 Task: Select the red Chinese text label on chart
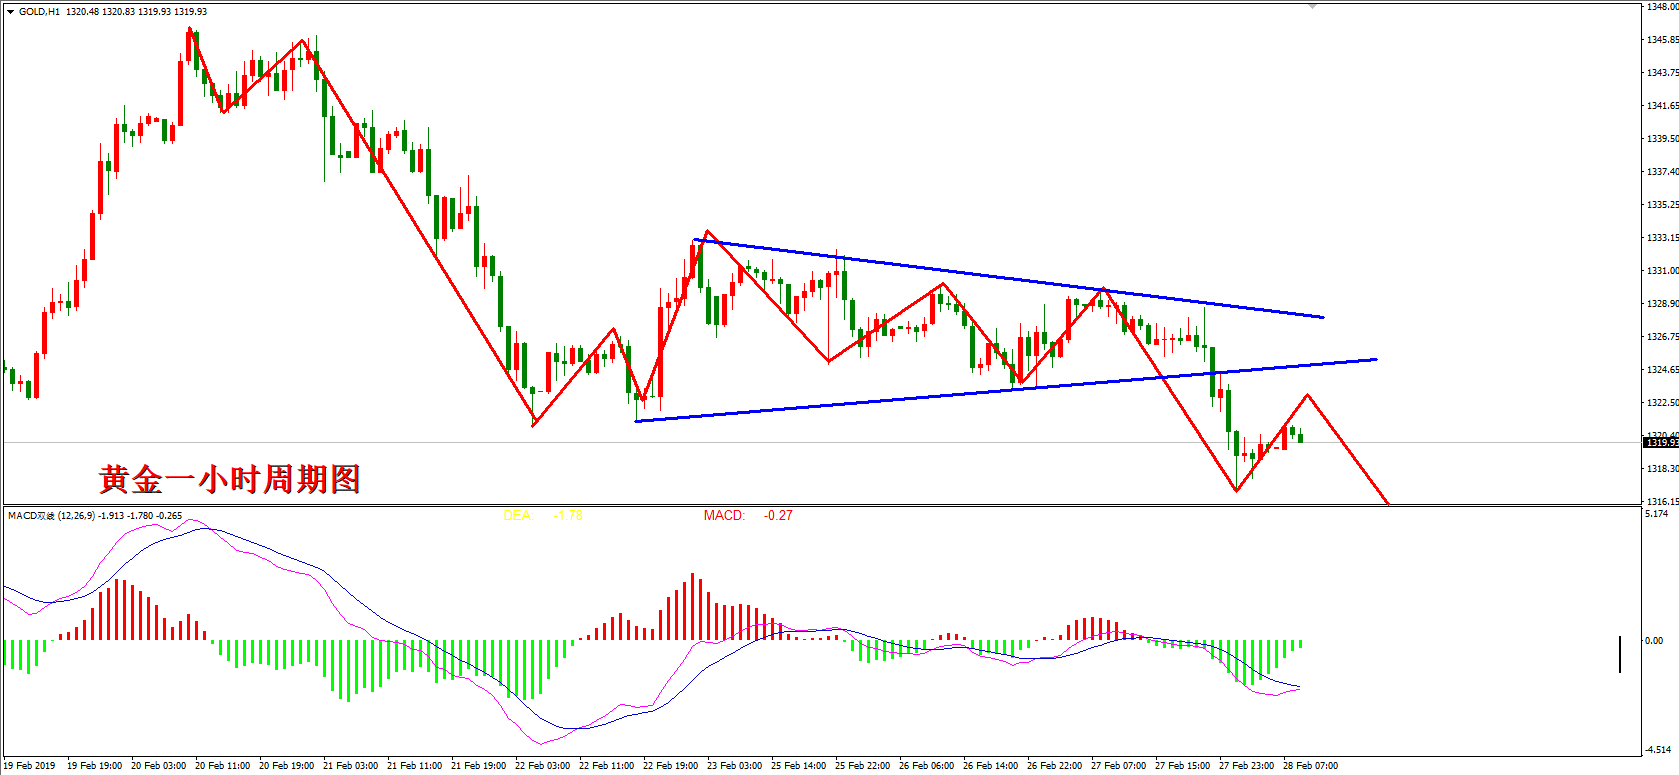[x=229, y=479]
